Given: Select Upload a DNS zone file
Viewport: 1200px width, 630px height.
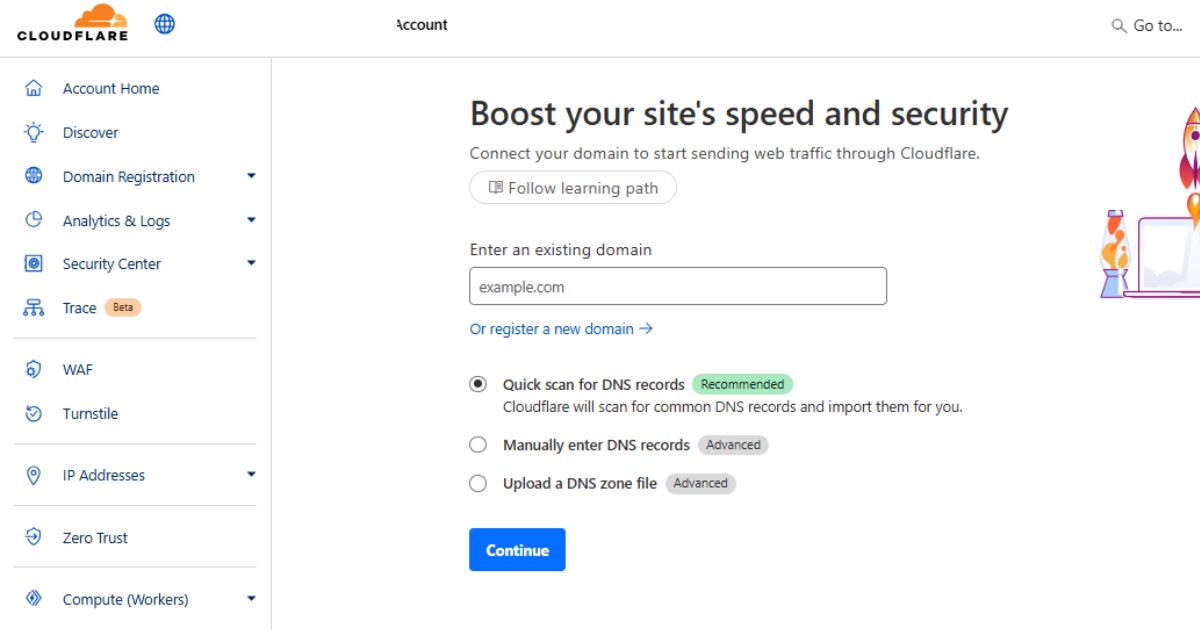Looking at the screenshot, I should tap(478, 483).
